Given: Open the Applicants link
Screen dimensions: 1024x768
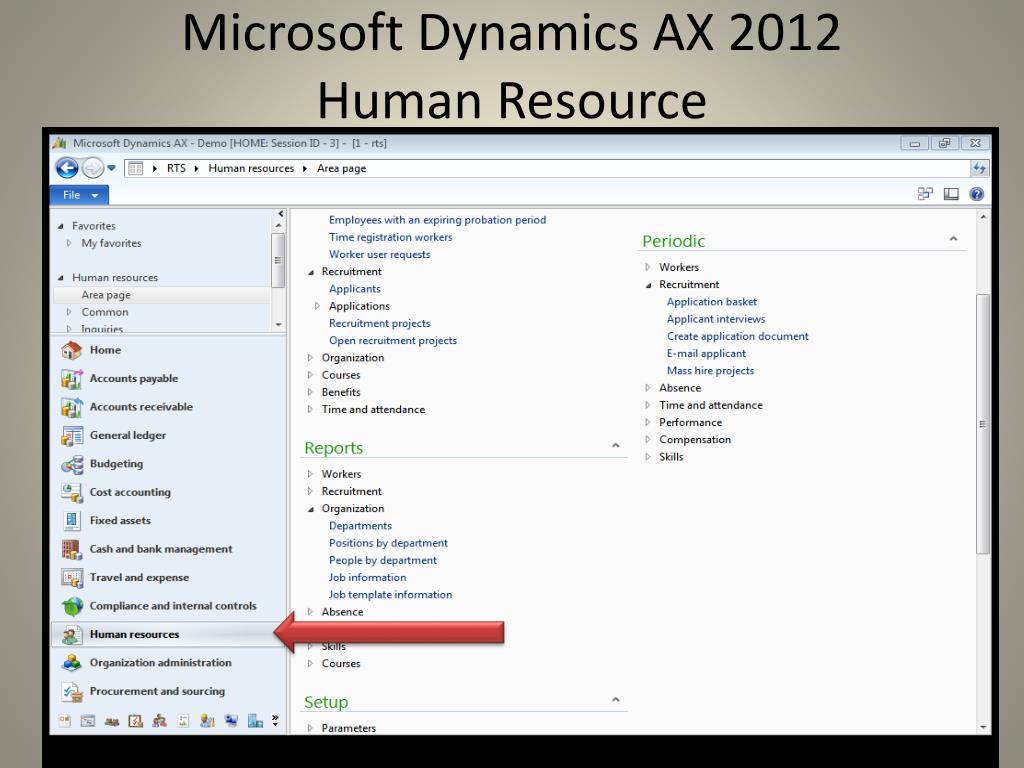Looking at the screenshot, I should click(355, 289).
